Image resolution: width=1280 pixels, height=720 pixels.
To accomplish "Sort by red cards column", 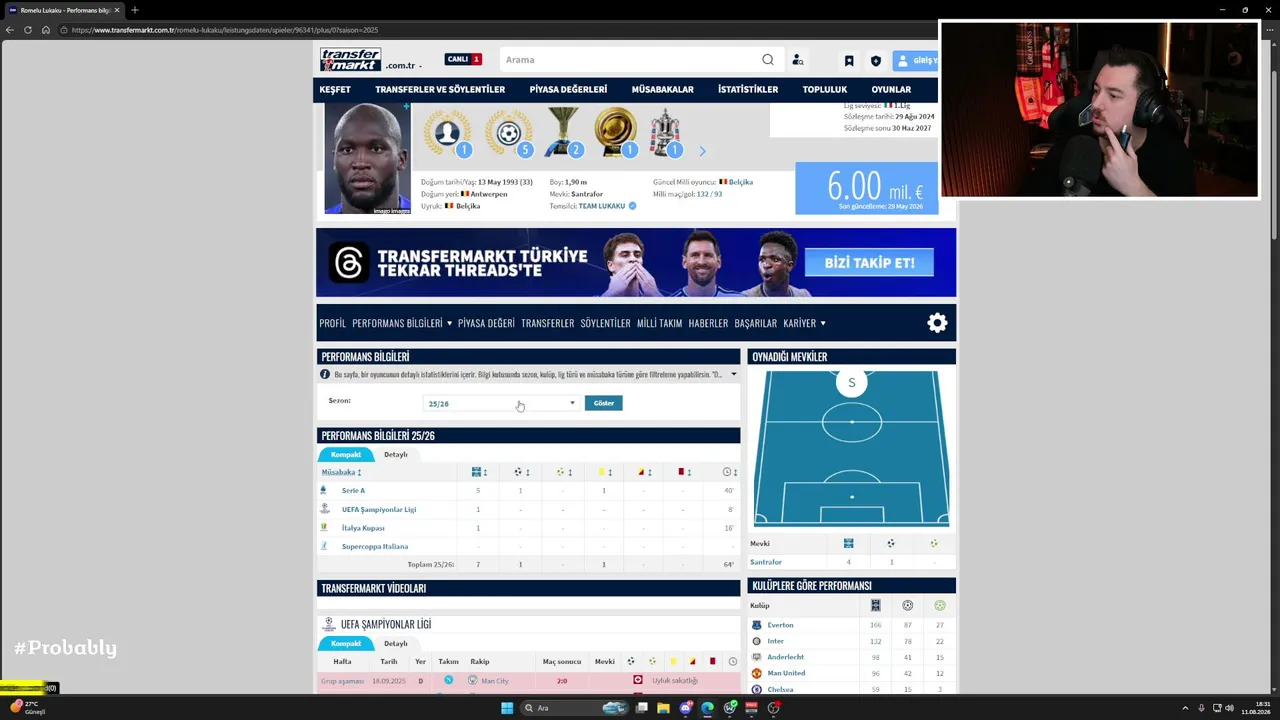I will pos(685,472).
